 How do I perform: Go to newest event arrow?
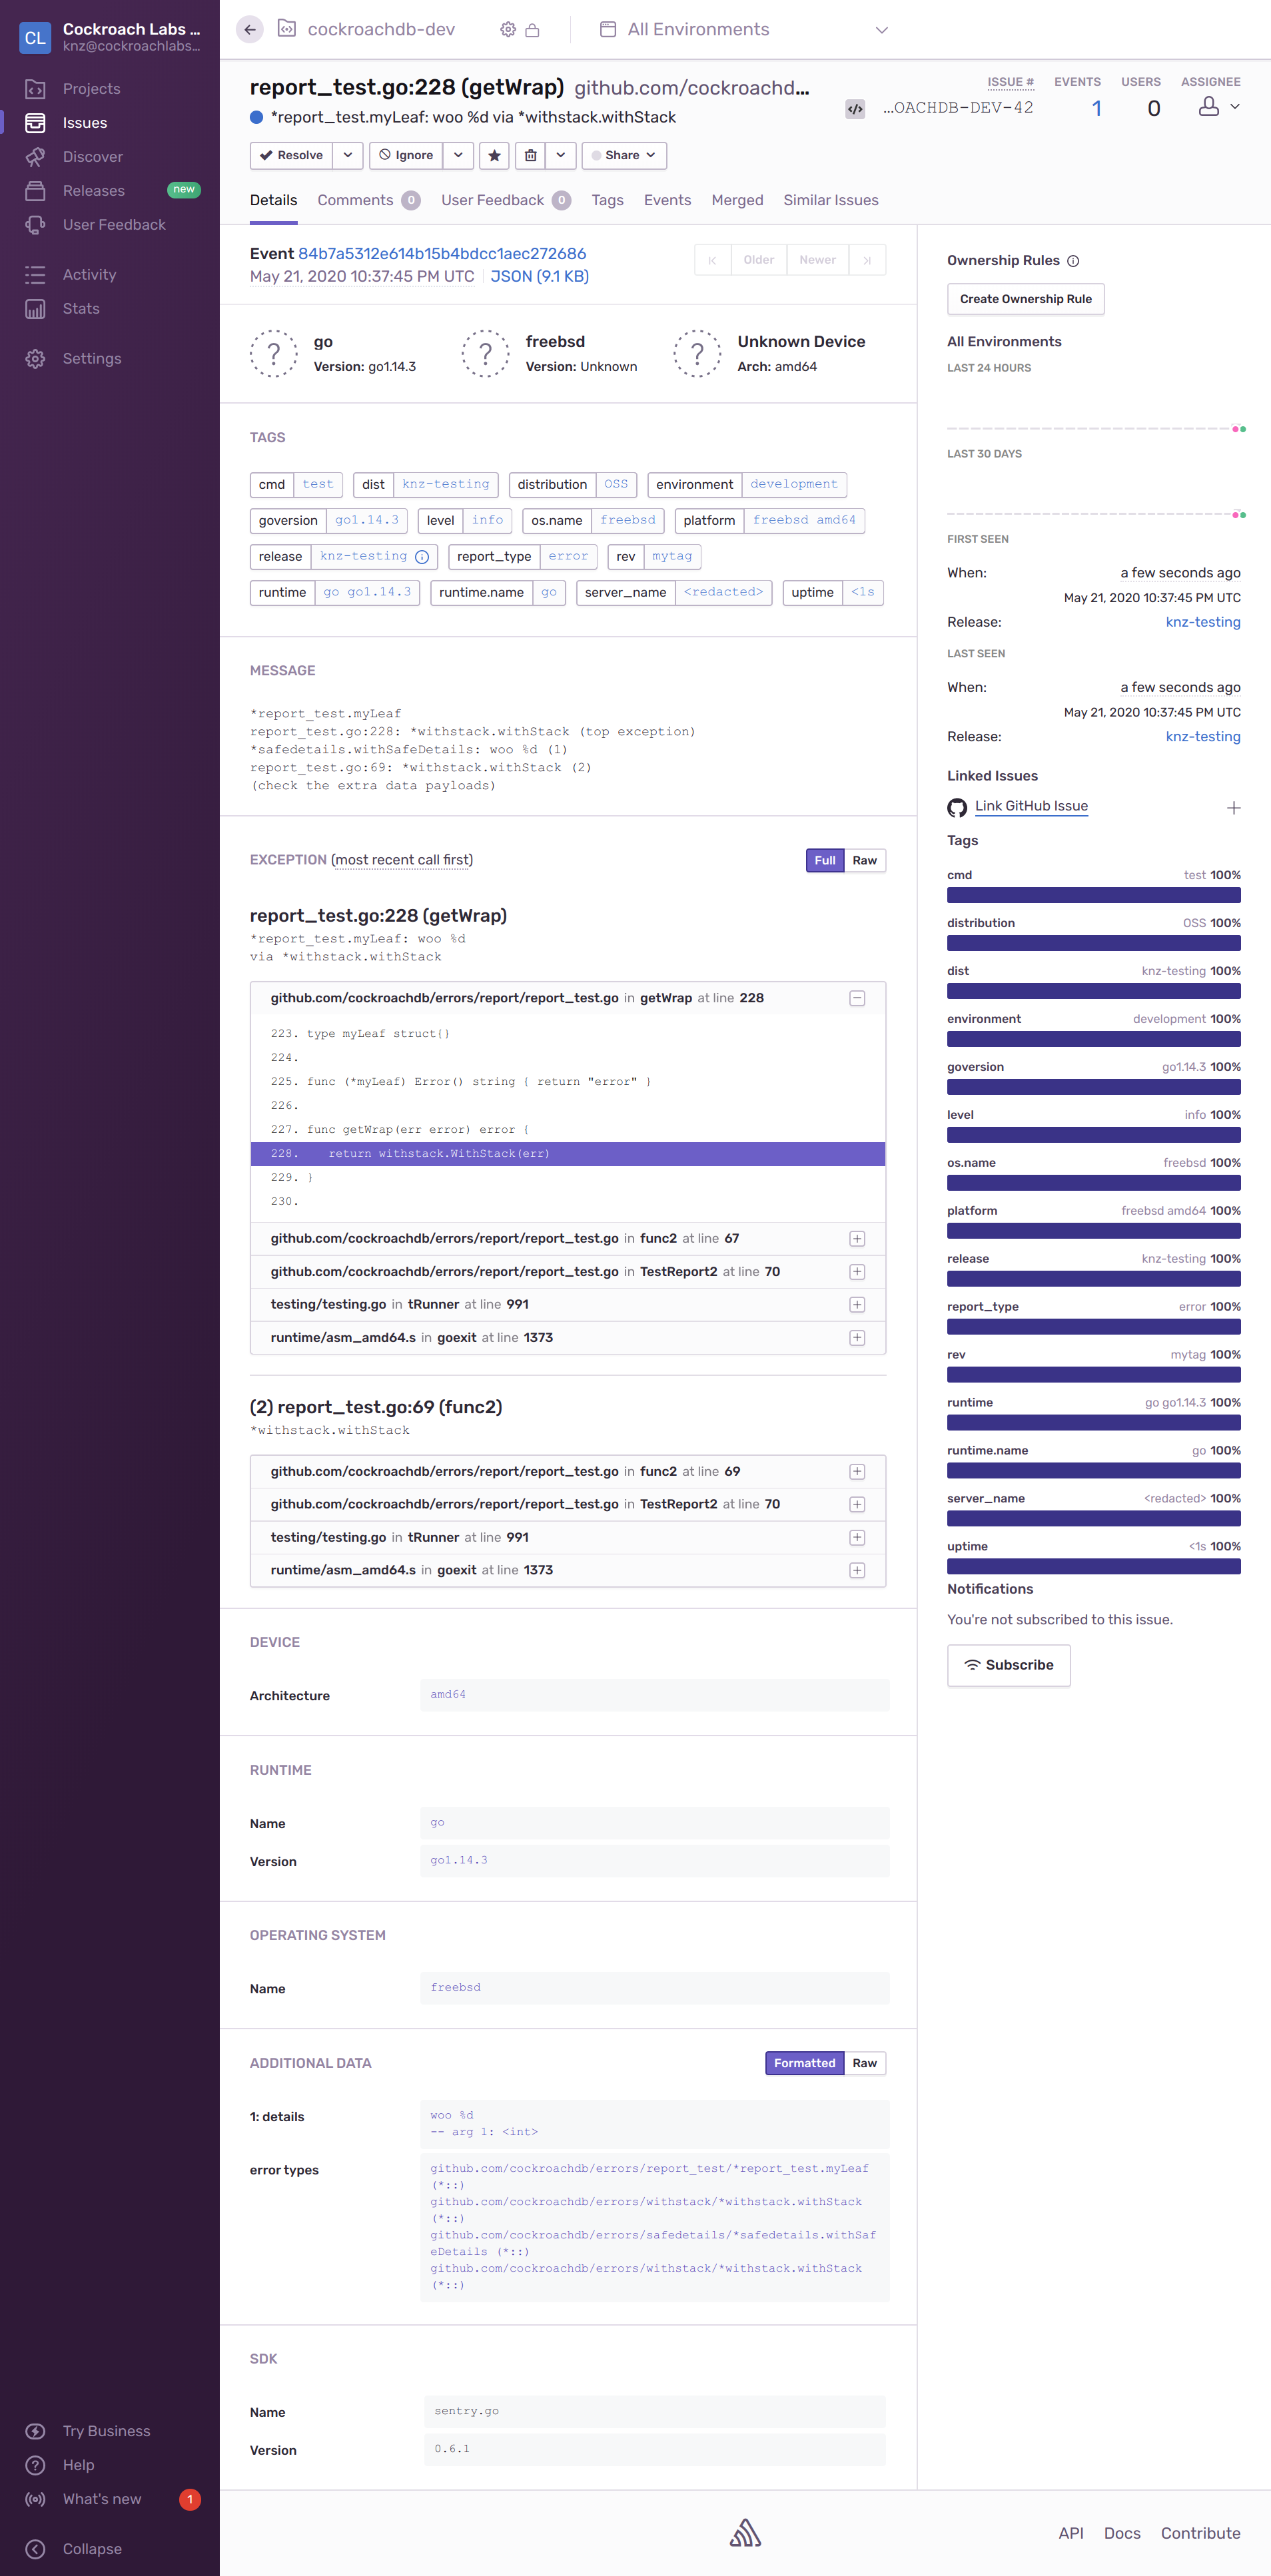pos(867,260)
